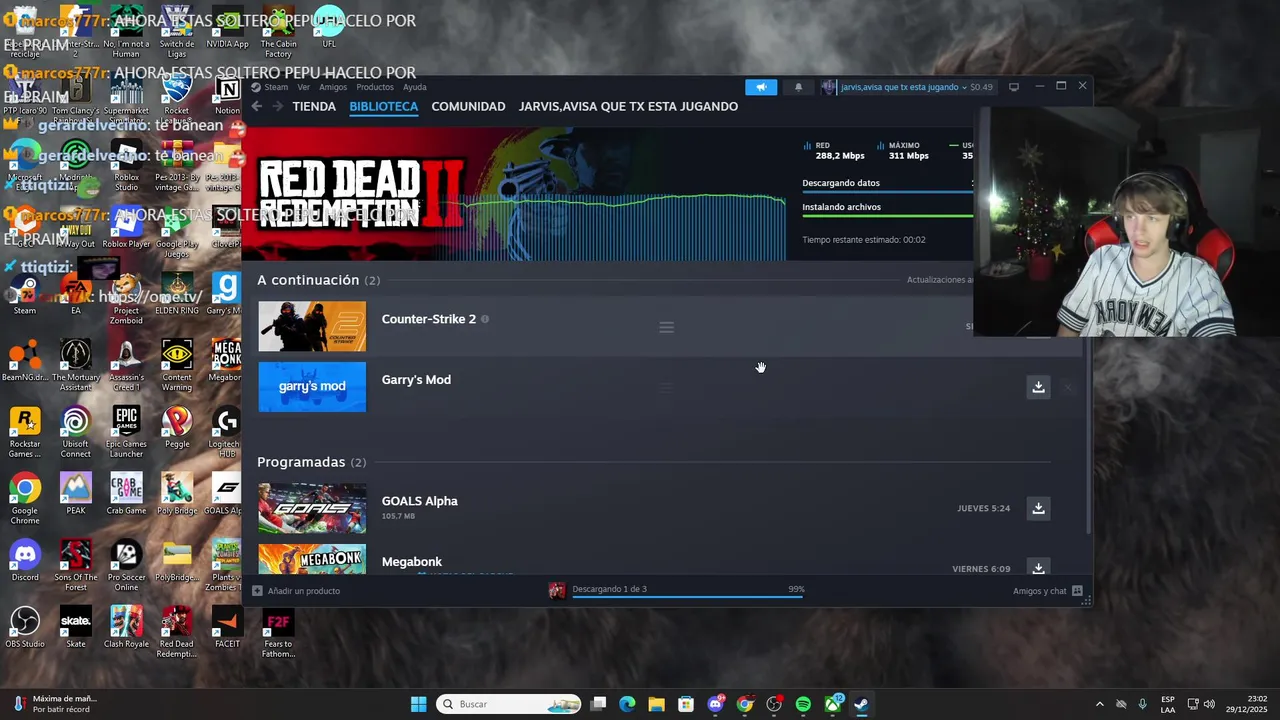Open Assassin's Creed 1 desktop shortcut

pos(126,365)
